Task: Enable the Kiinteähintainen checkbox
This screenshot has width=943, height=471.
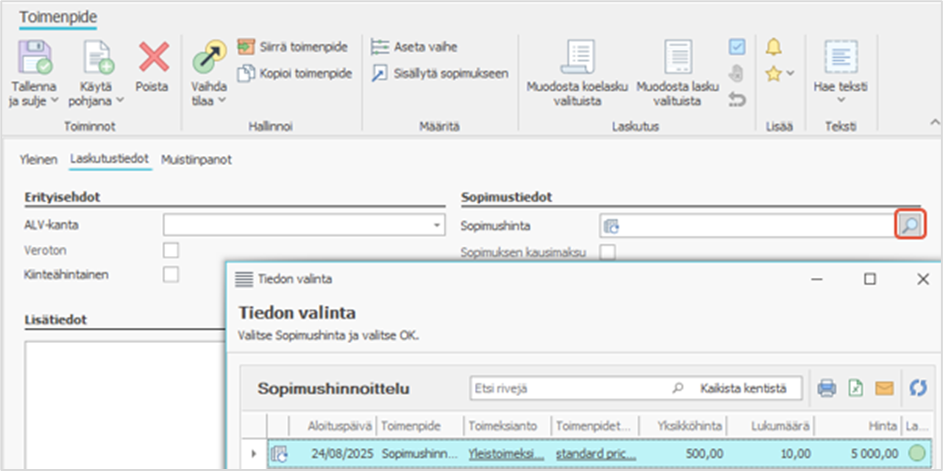Action: 171,274
